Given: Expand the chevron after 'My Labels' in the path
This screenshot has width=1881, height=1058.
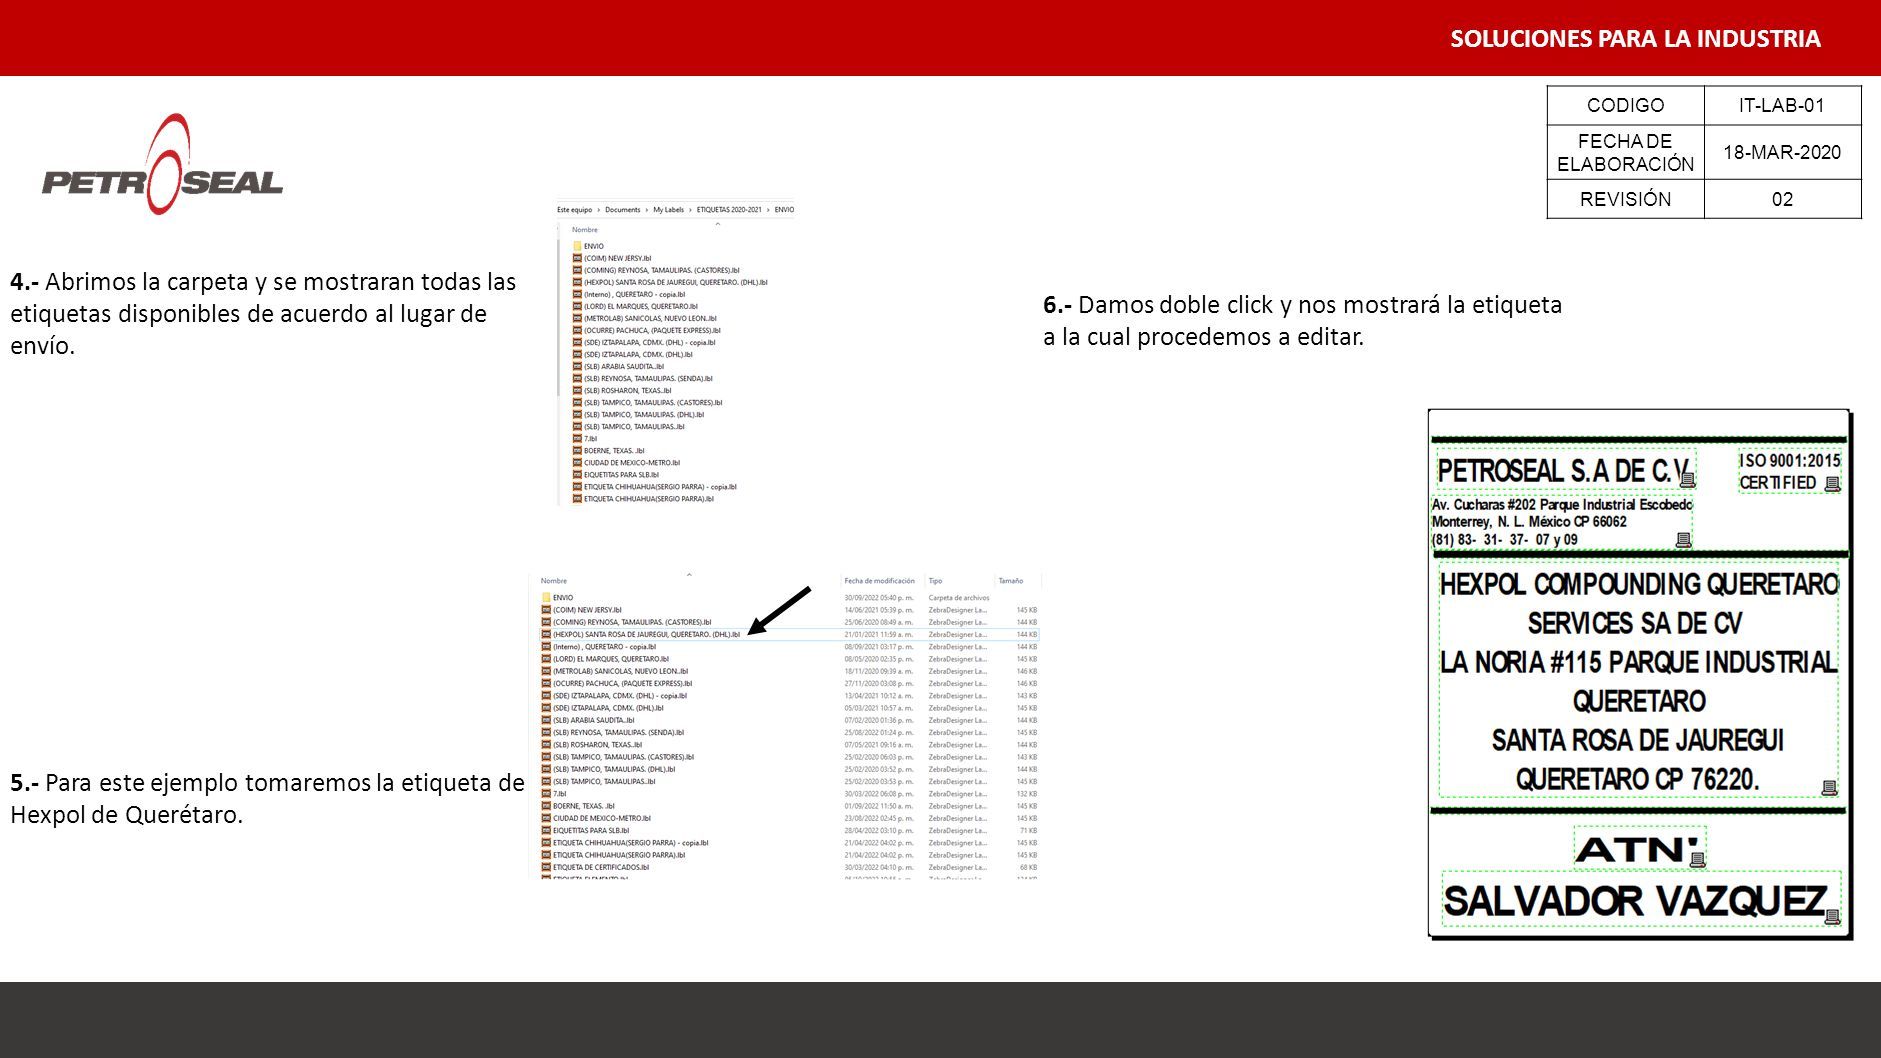Looking at the screenshot, I should point(690,210).
